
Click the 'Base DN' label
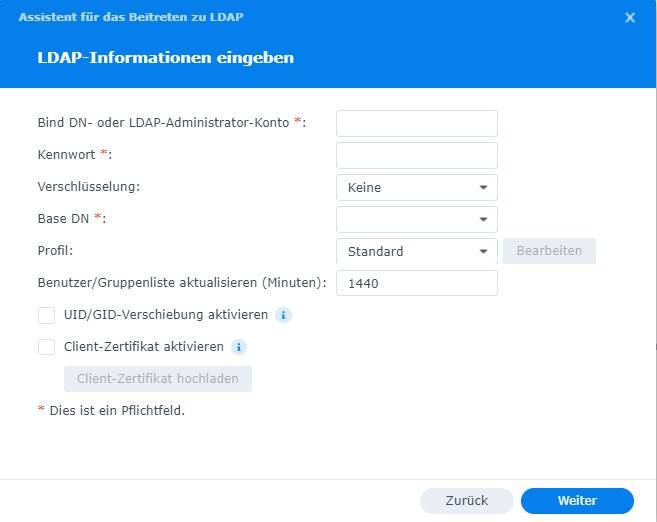click(63, 219)
